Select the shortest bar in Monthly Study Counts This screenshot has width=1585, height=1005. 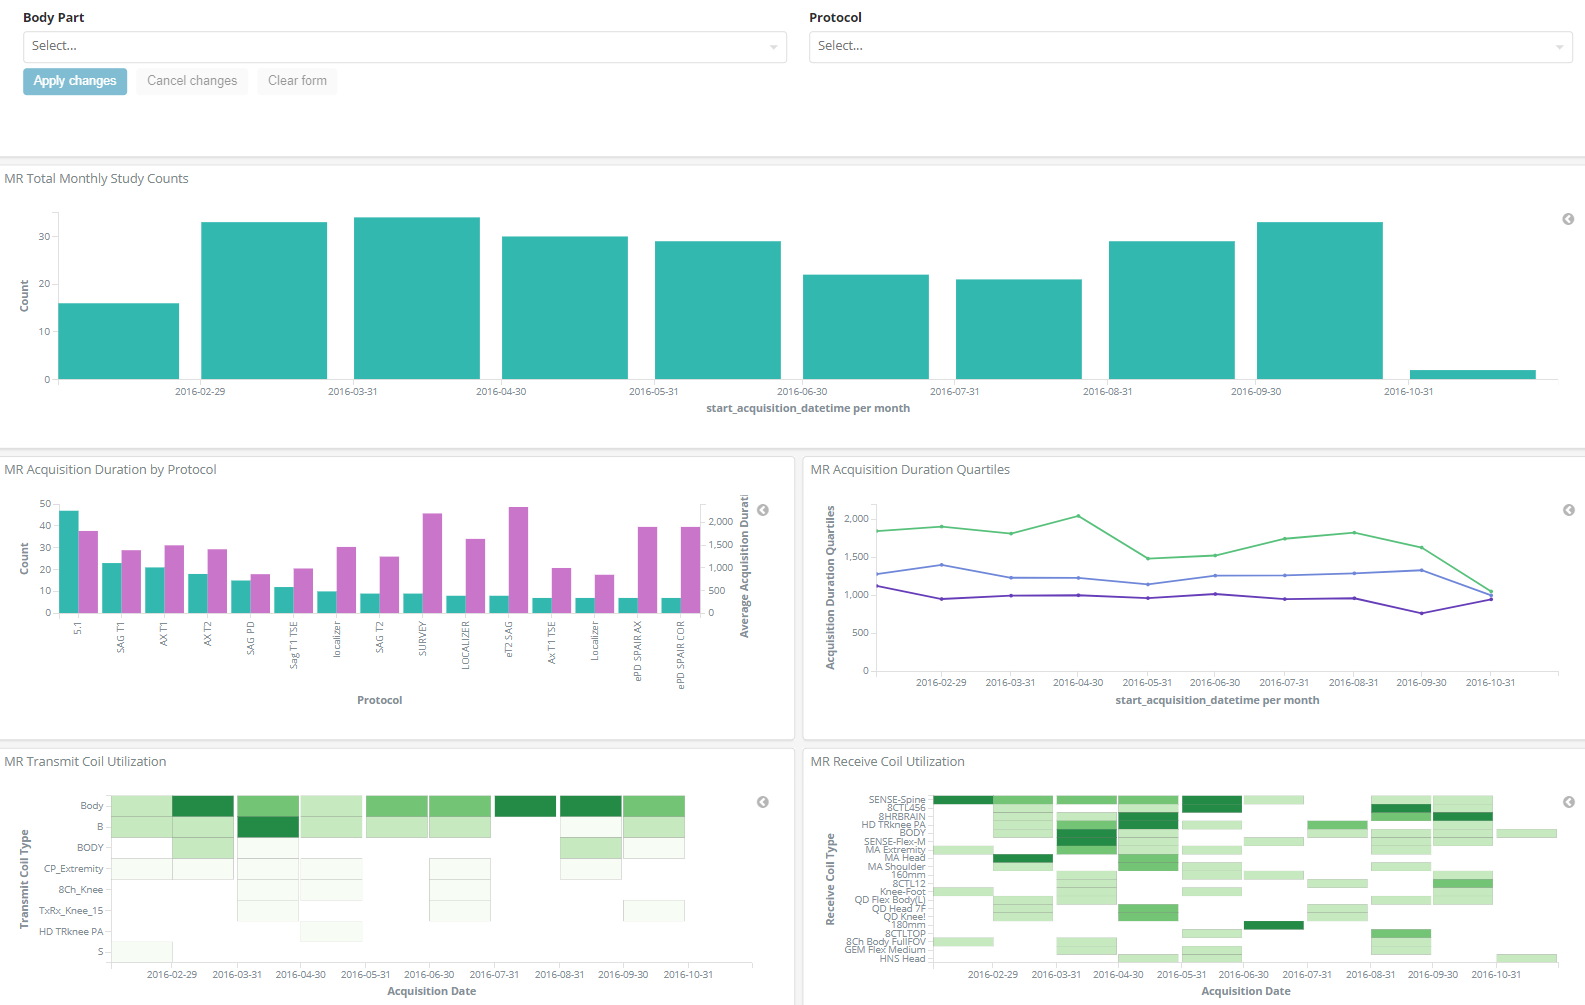point(1472,375)
